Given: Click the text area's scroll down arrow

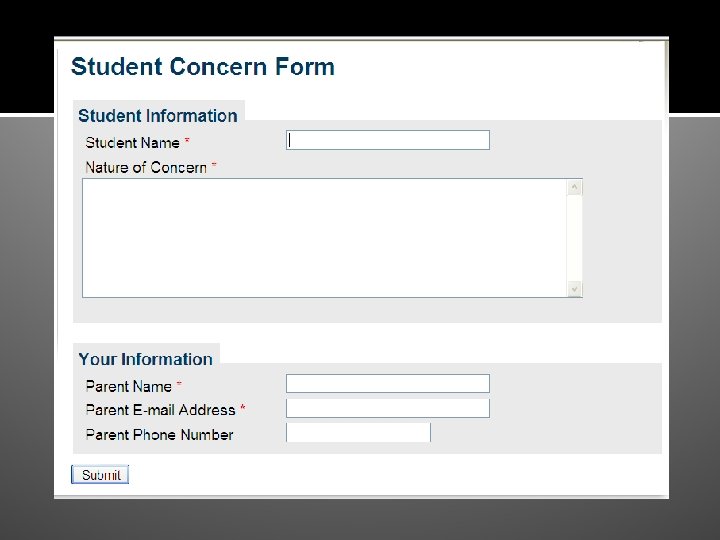Looking at the screenshot, I should [x=575, y=289].
